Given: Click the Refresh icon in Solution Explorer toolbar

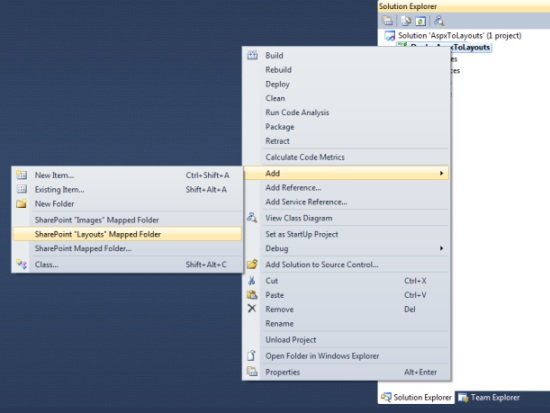Looking at the screenshot, I should (420, 21).
